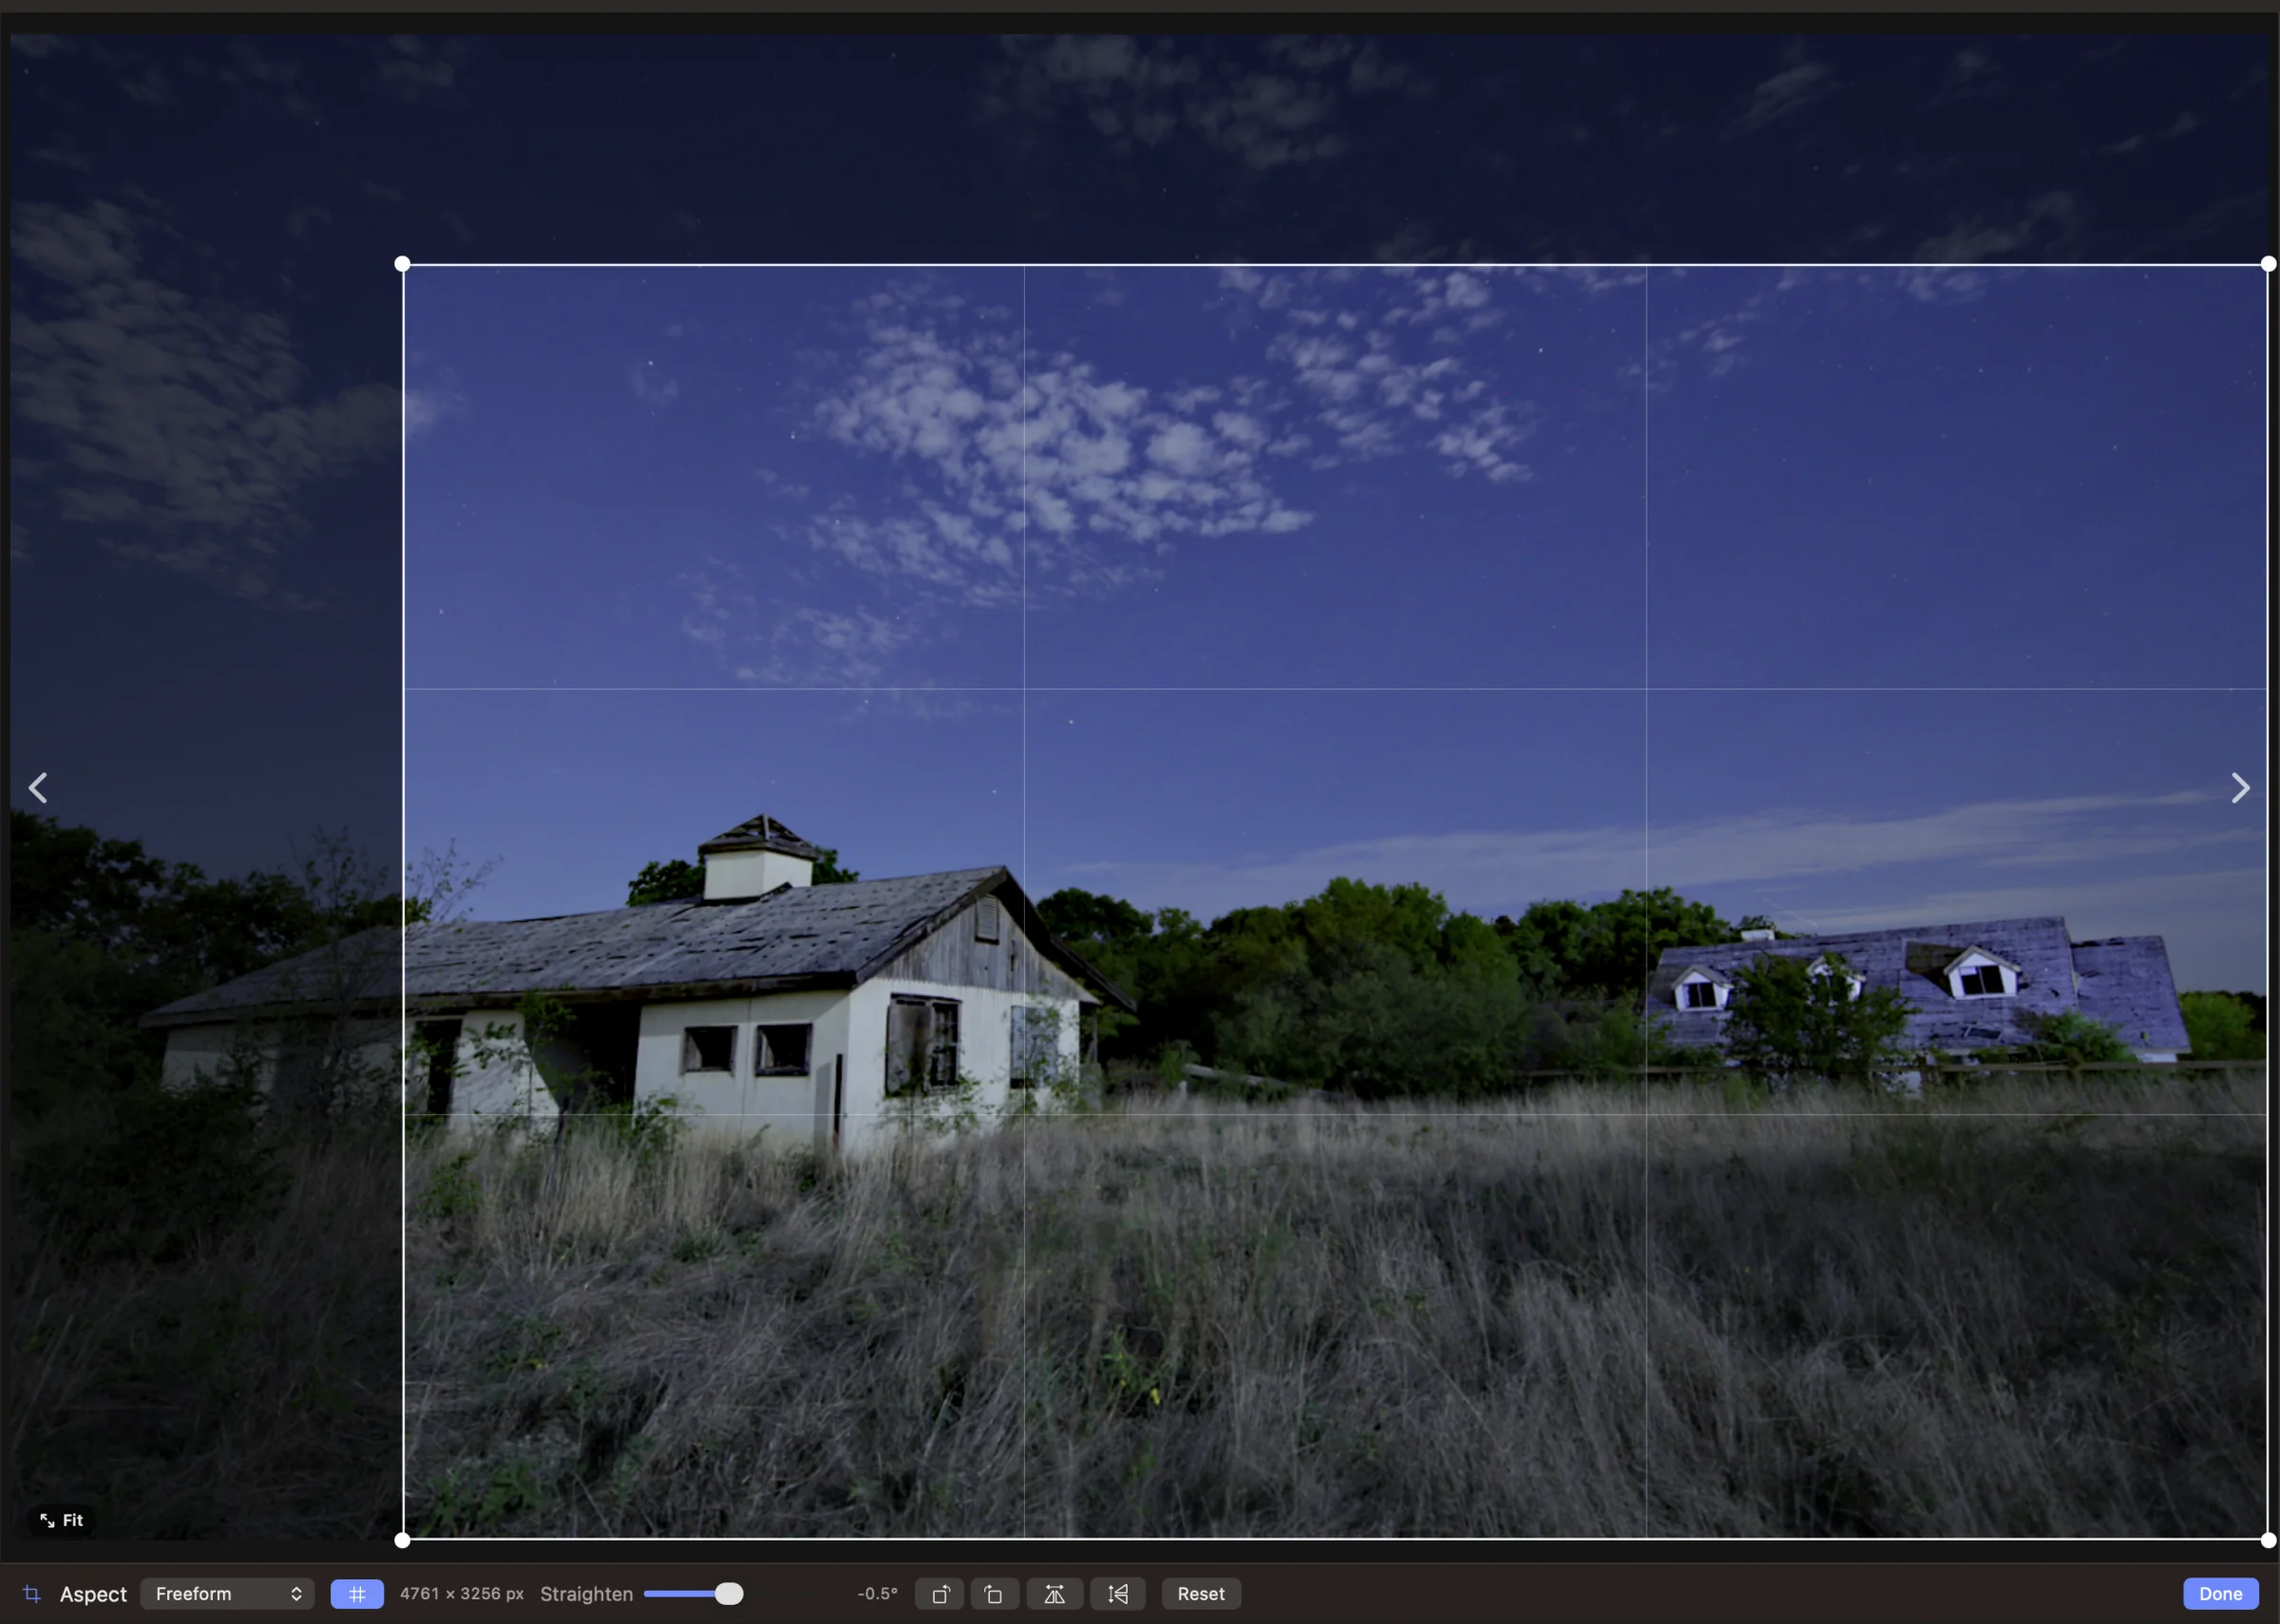Click the top-left crop corner handle
The image size is (2280, 1624).
(x=402, y=264)
